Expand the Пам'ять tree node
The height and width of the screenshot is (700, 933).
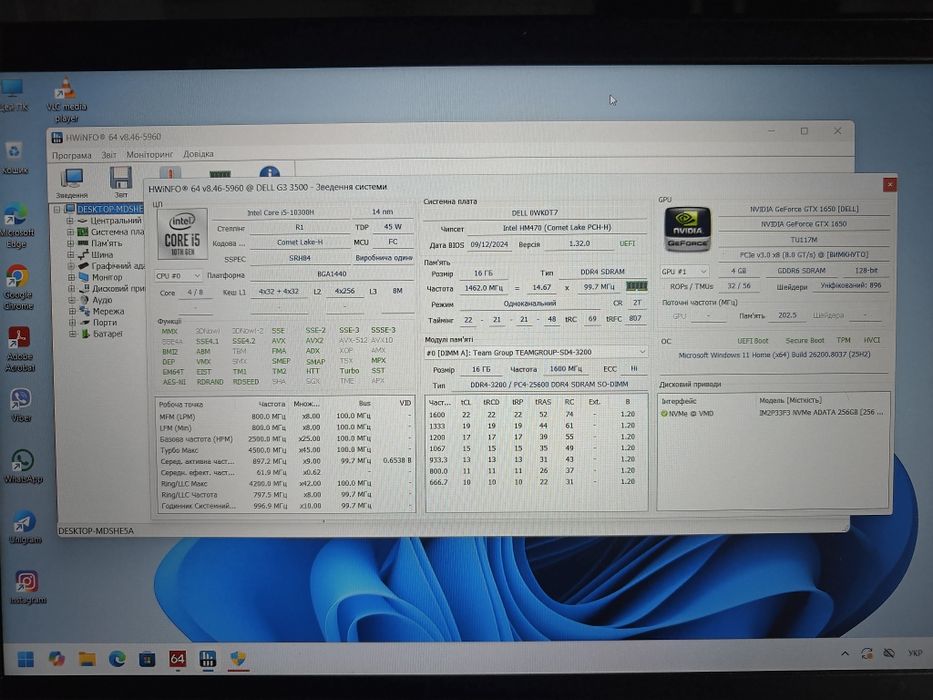click(x=70, y=243)
